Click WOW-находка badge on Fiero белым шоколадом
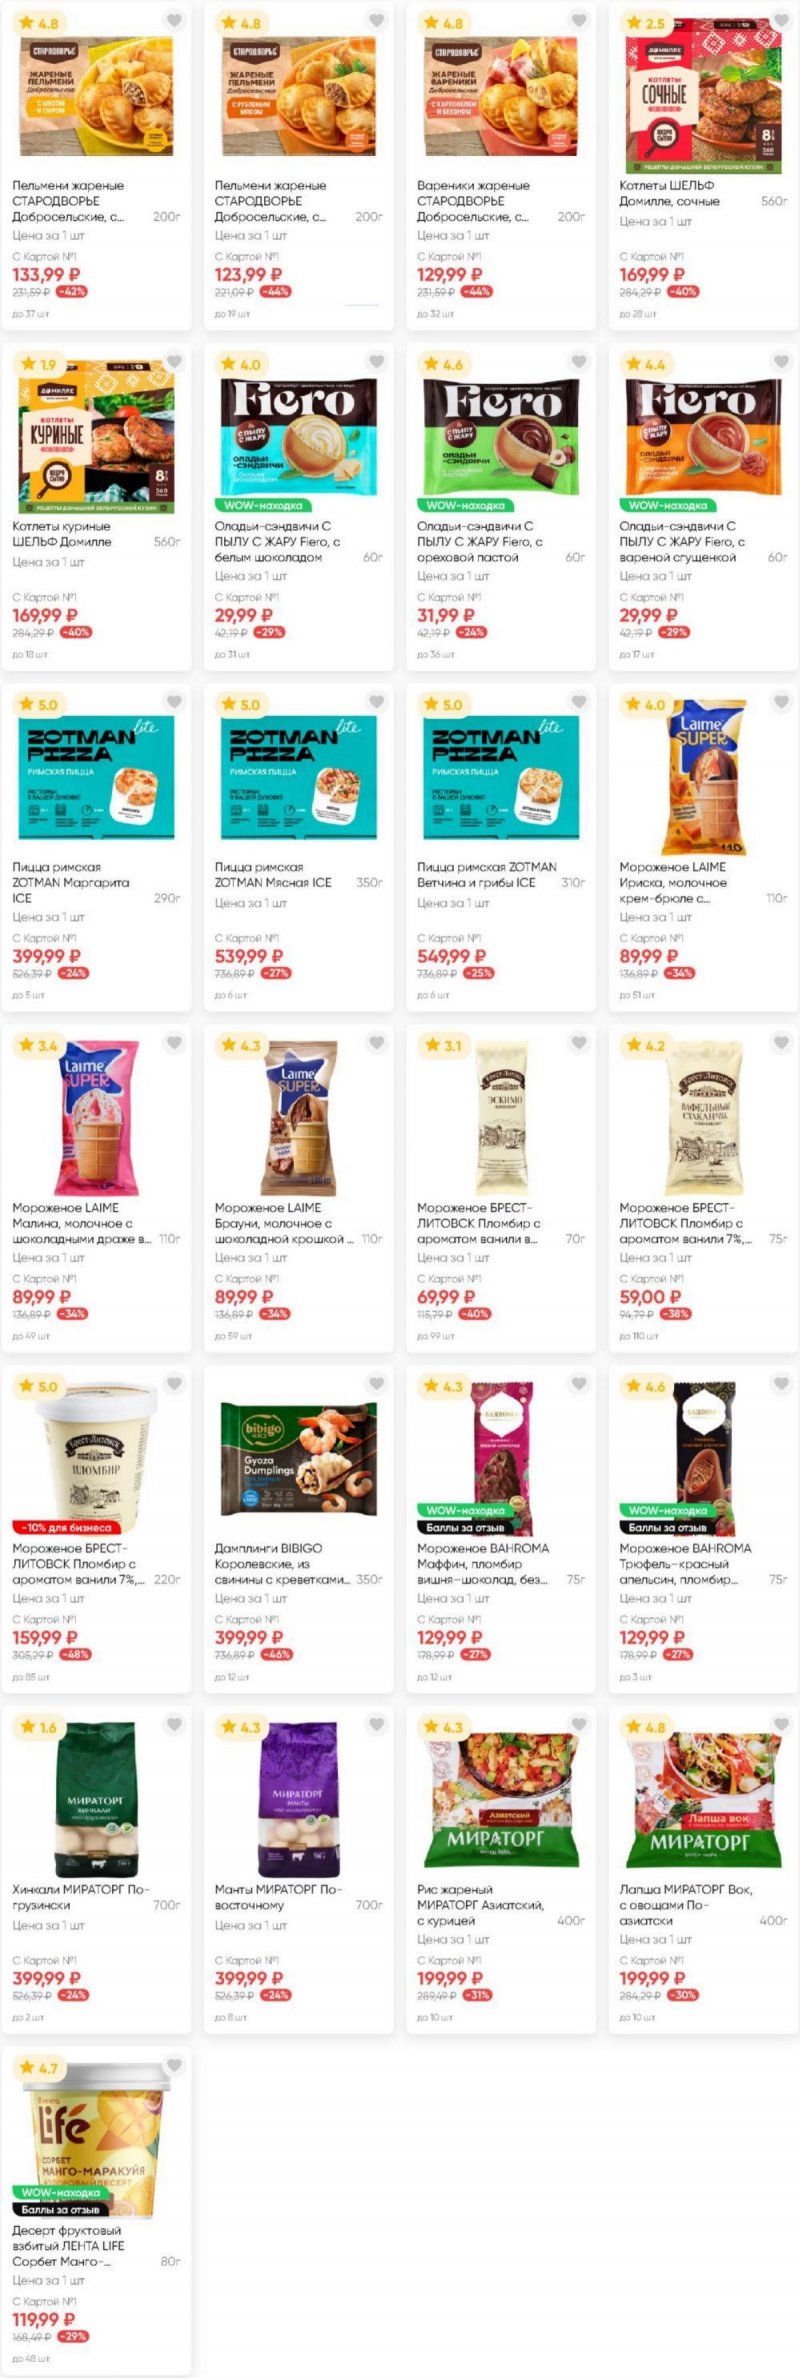Screen dimensions: 800x2378 [x=263, y=505]
